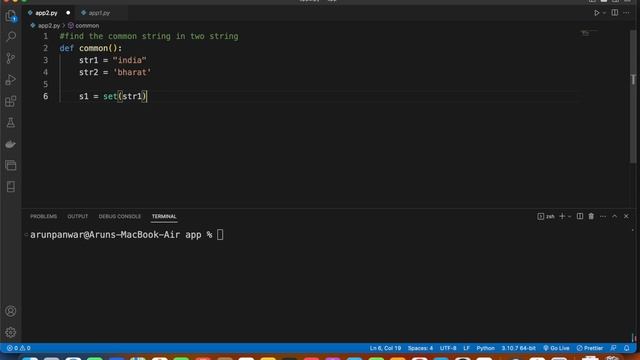Kill terminal with trash icon
The image size is (640, 360).
pos(591,216)
